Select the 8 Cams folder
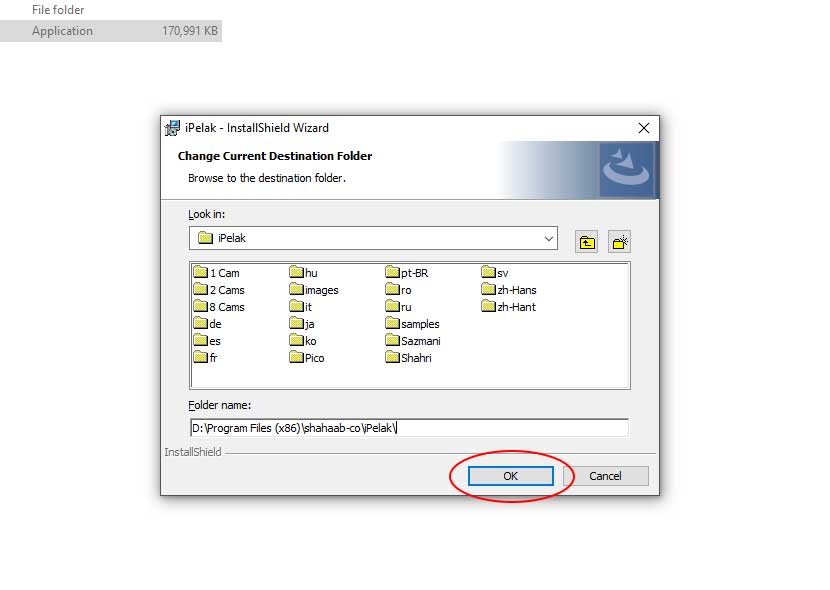The width and height of the screenshot is (830, 590). 219,307
